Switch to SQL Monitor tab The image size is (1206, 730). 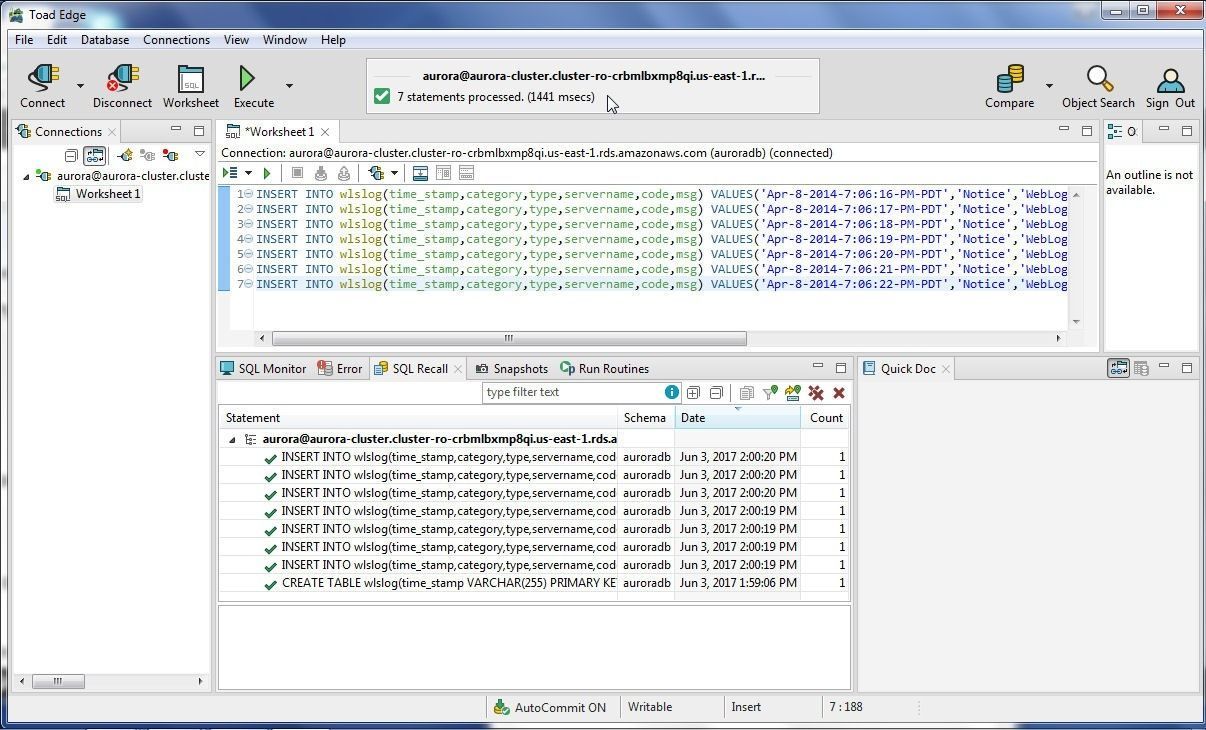click(x=263, y=368)
